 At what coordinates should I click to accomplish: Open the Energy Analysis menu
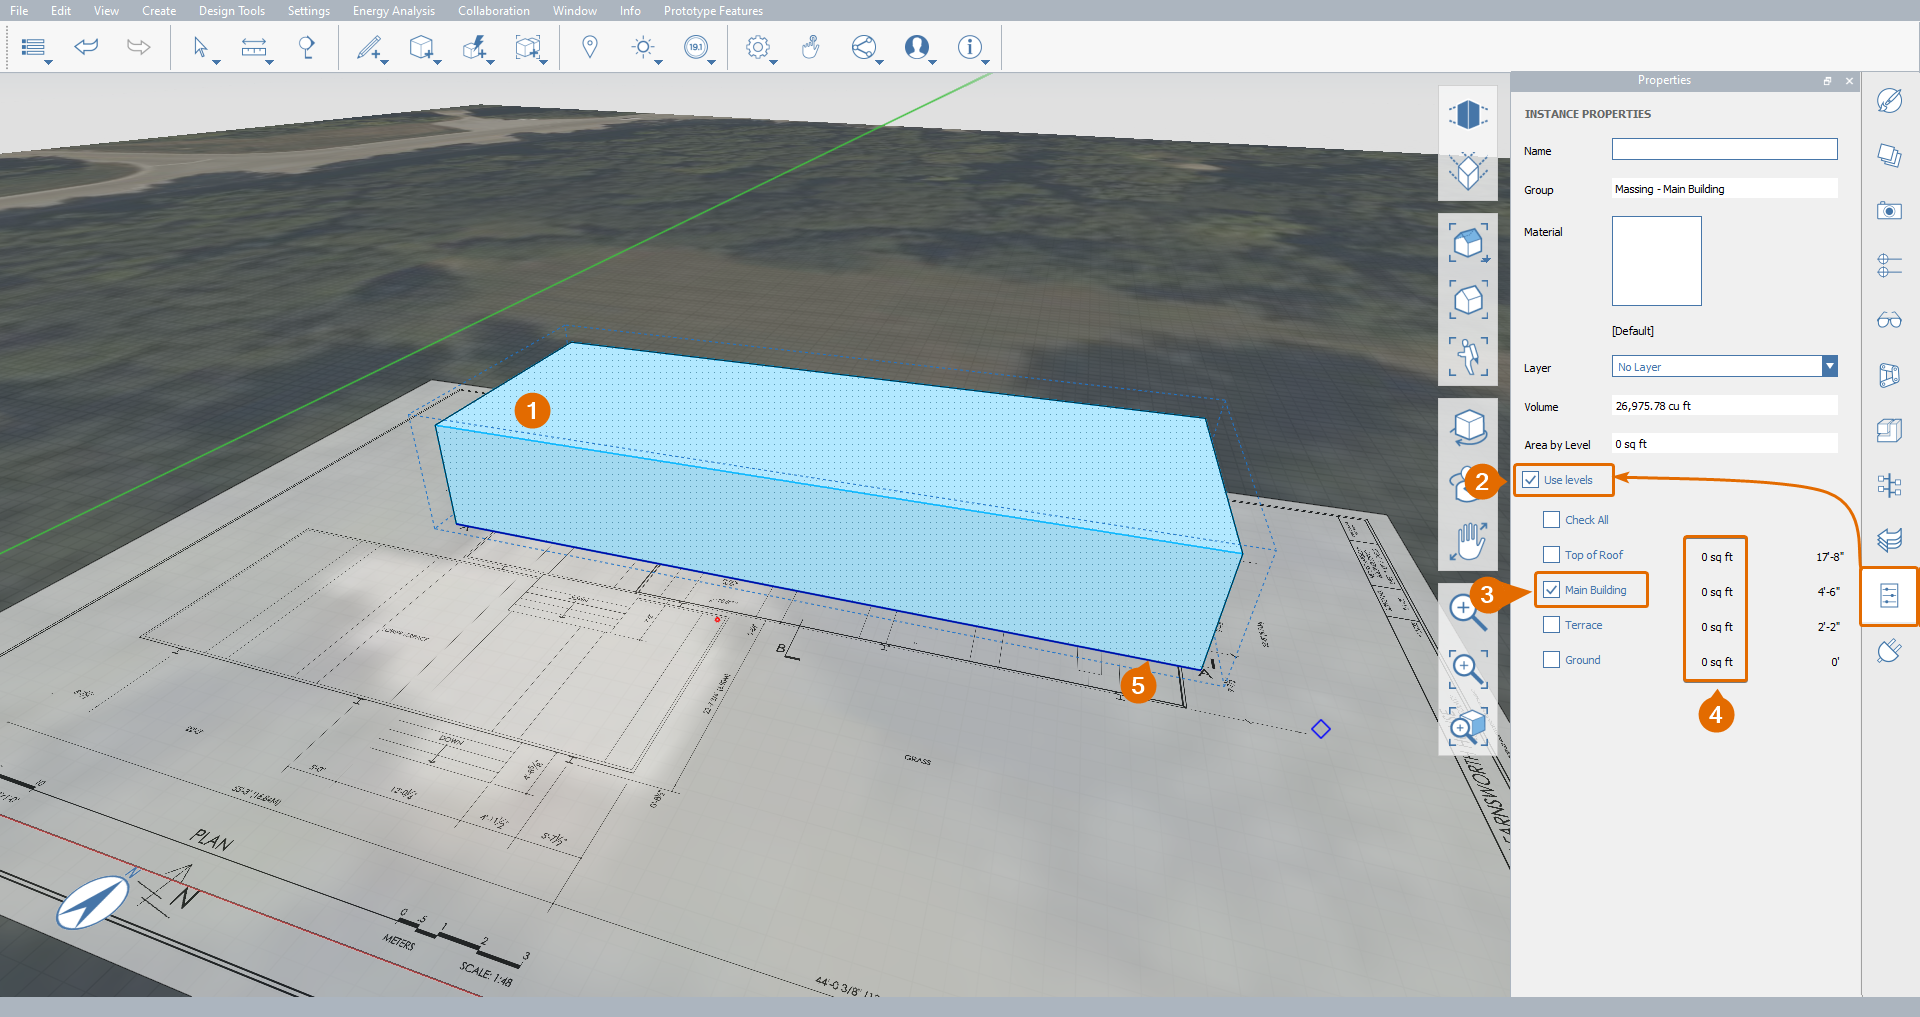coord(393,11)
